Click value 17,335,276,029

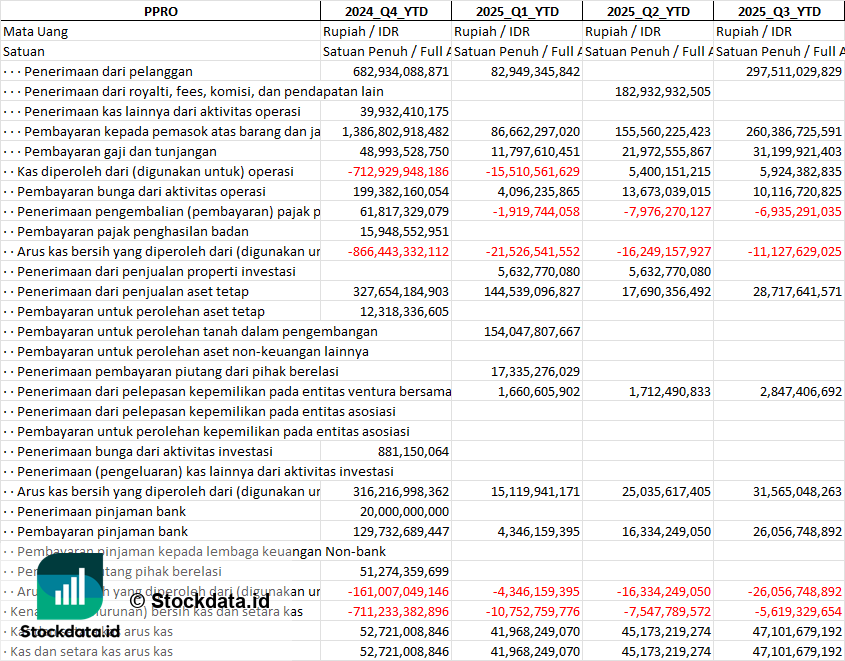tap(535, 372)
